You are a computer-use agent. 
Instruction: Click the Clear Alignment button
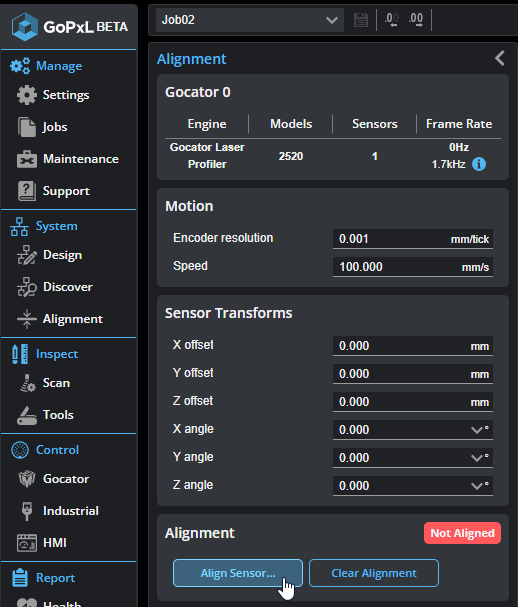click(x=374, y=573)
